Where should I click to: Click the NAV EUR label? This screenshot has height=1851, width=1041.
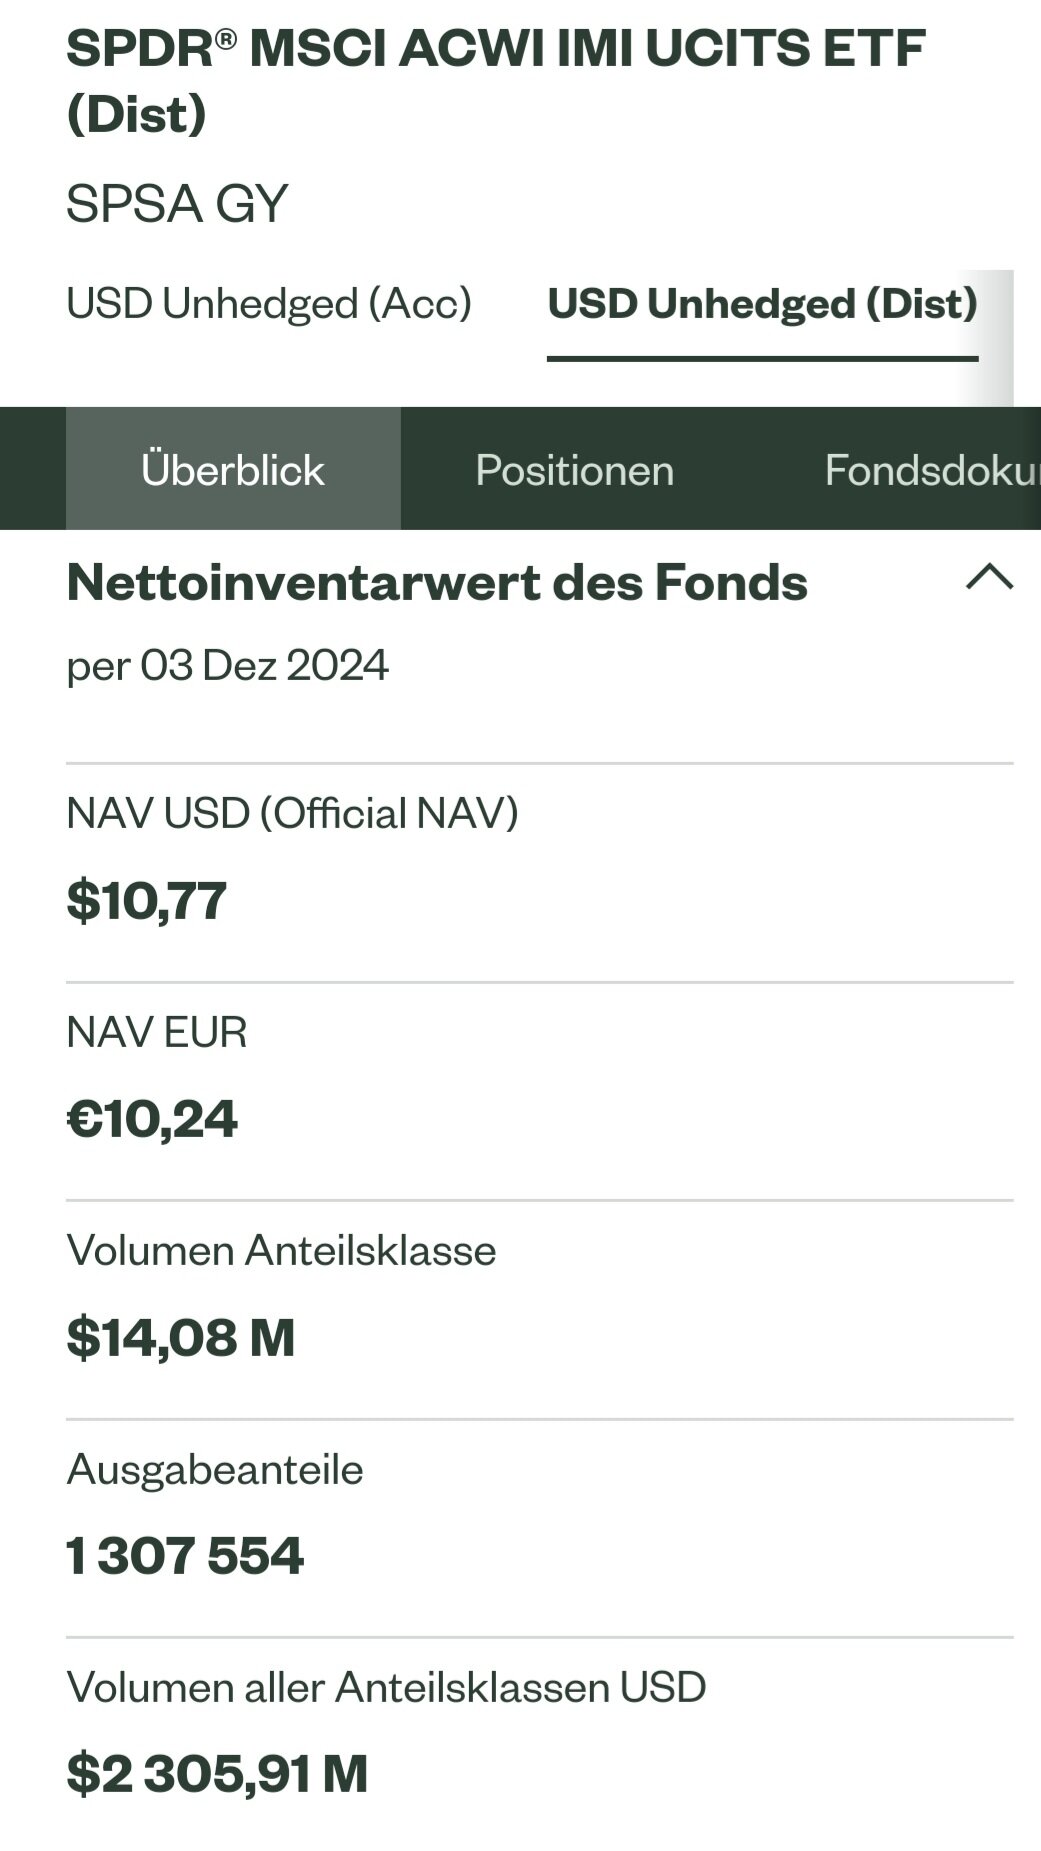156,1032
